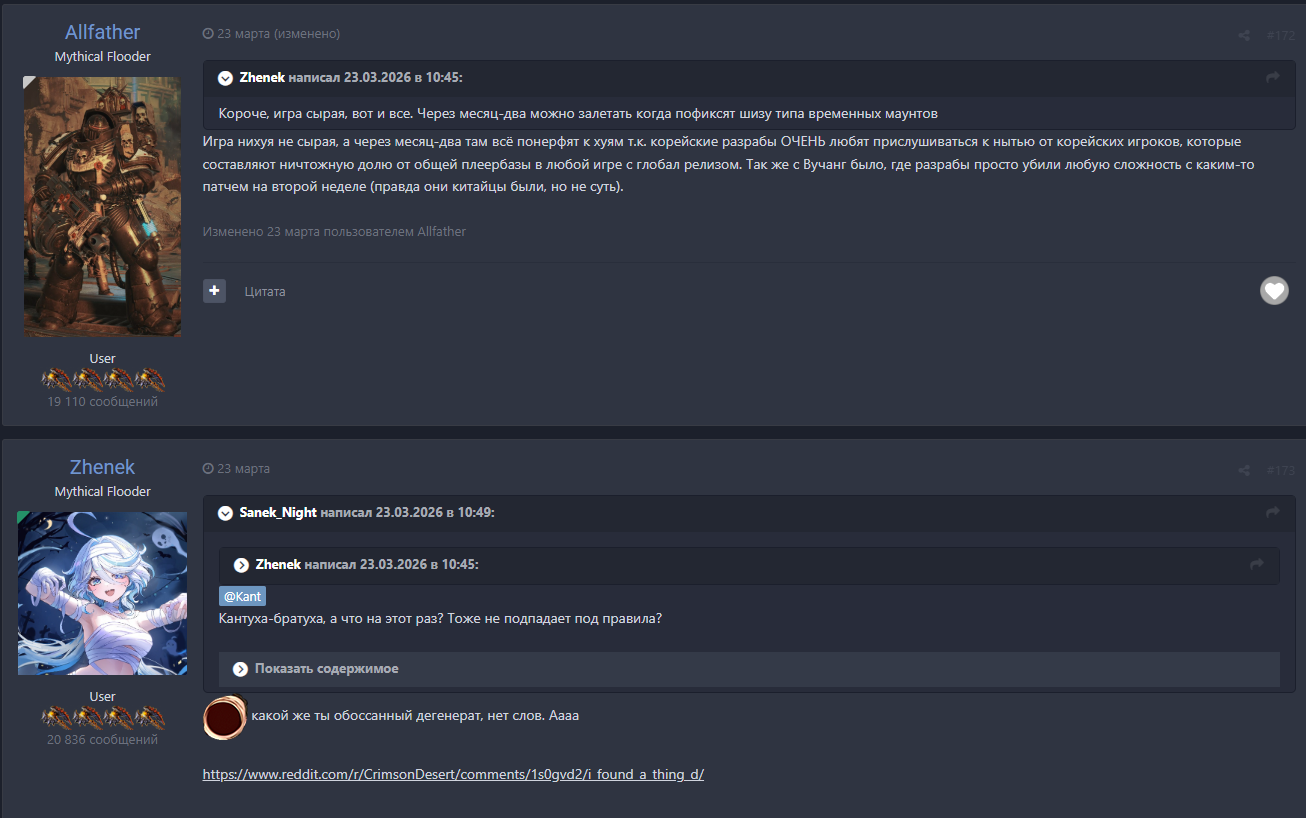Click "Цитата" to quote Allfather's post
The image size is (1306, 818).
click(x=265, y=292)
